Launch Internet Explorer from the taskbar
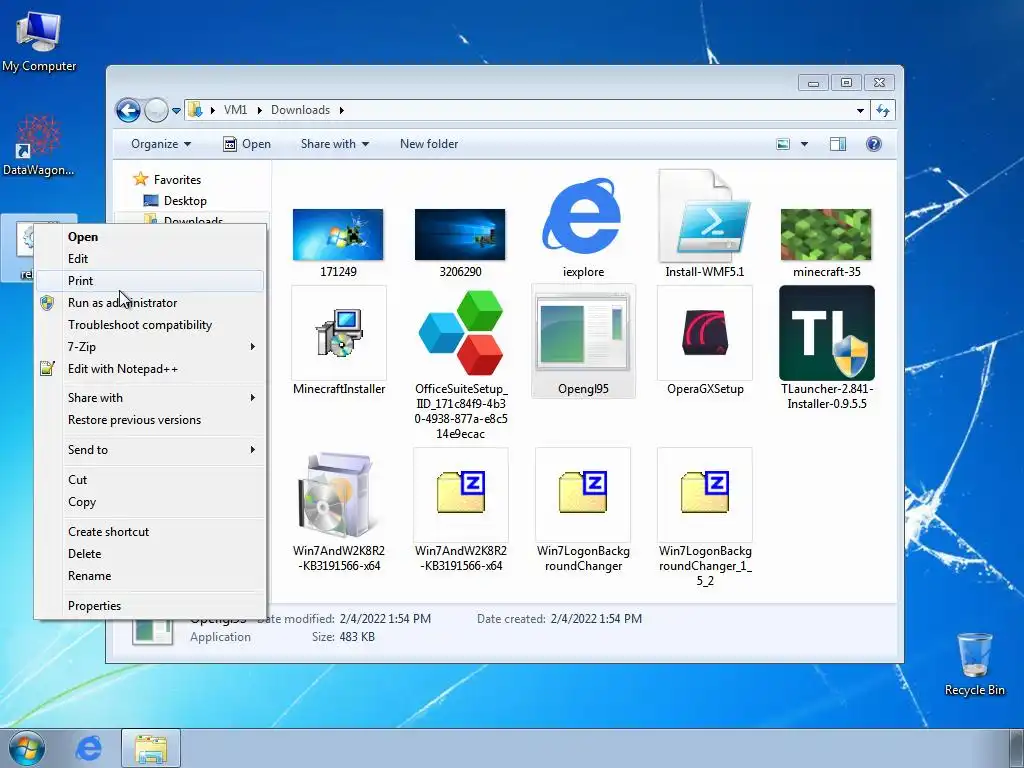The width and height of the screenshot is (1024, 768). tap(88, 748)
